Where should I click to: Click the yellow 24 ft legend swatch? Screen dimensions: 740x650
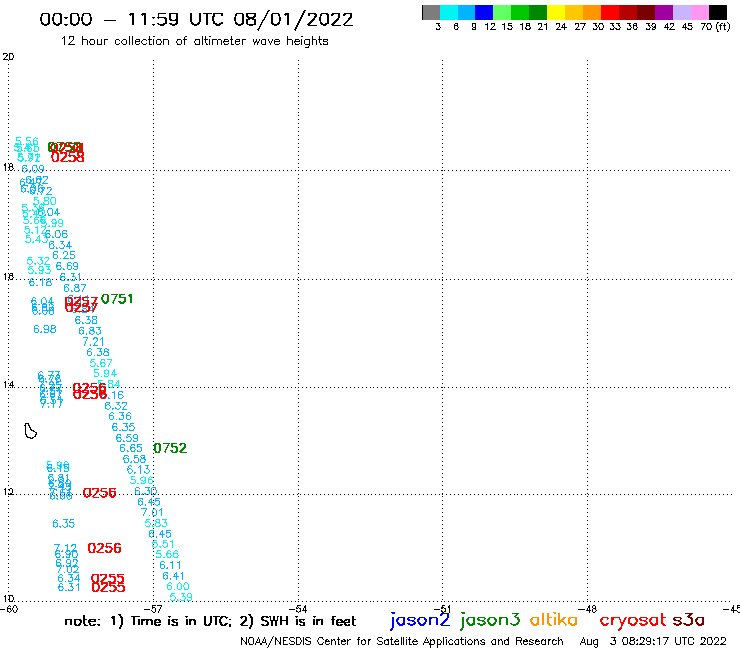tap(556, 13)
